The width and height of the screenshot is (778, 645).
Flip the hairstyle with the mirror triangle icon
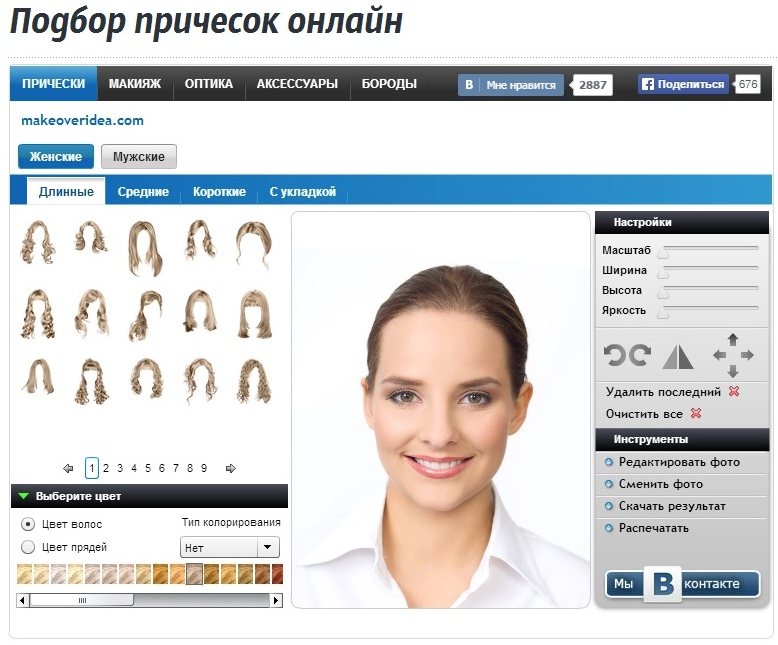[678, 356]
